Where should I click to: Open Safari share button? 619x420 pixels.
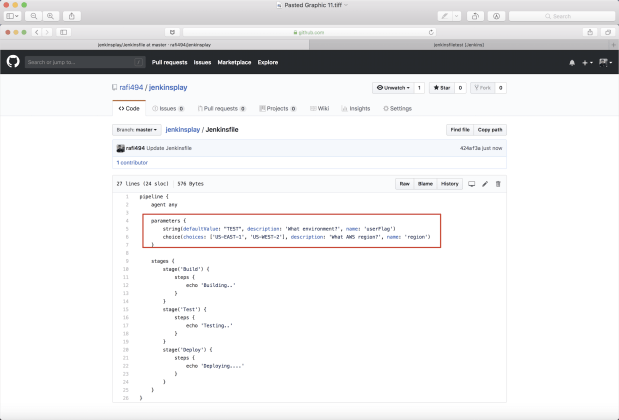point(590,32)
